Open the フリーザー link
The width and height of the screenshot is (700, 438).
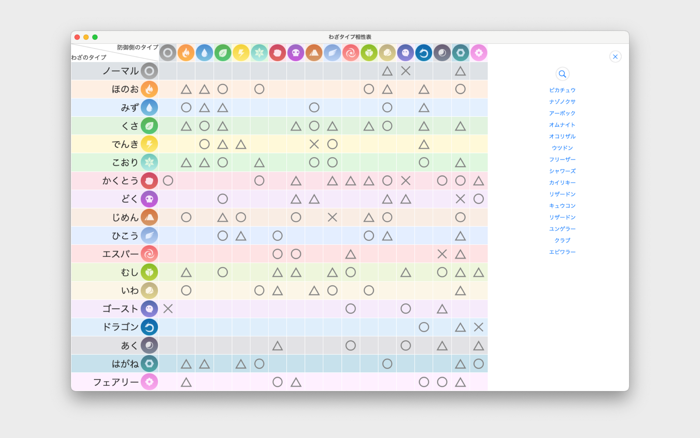562,160
